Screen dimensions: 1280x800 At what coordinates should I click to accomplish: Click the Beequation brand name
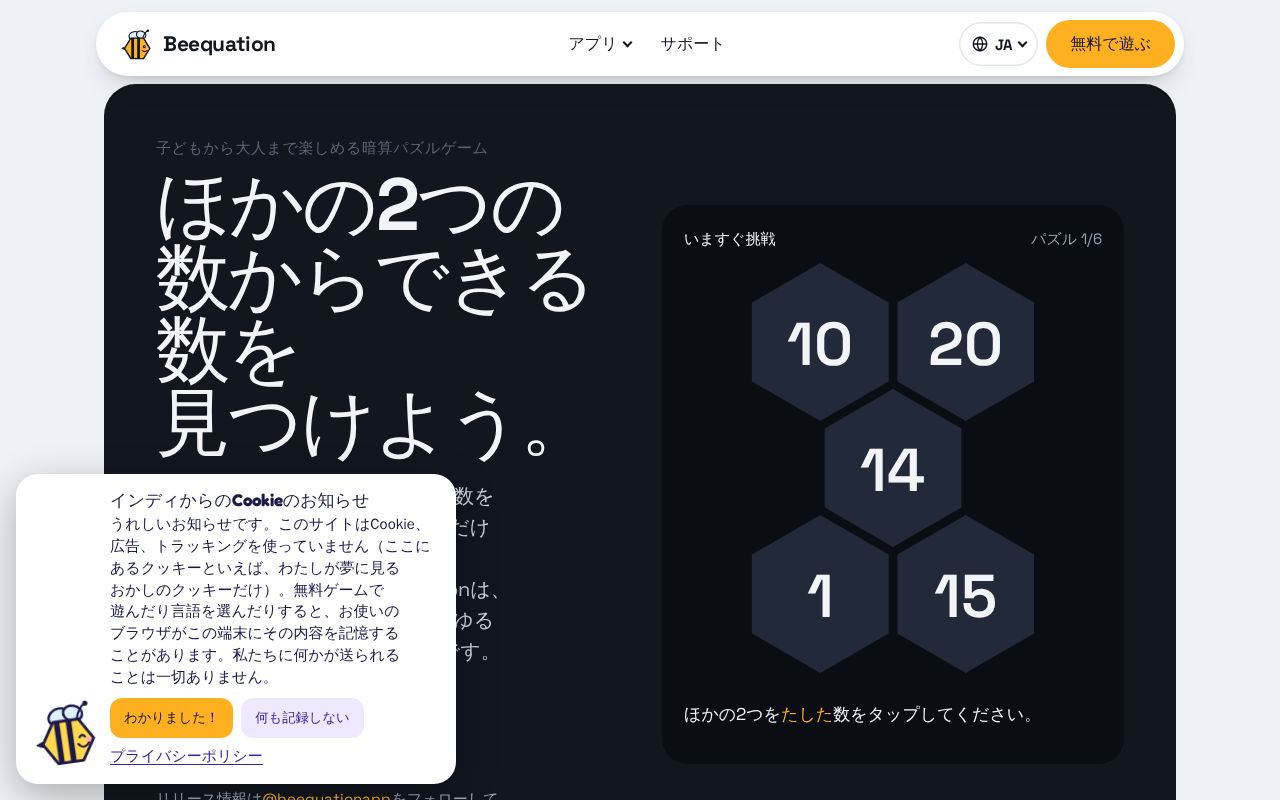[x=219, y=44]
